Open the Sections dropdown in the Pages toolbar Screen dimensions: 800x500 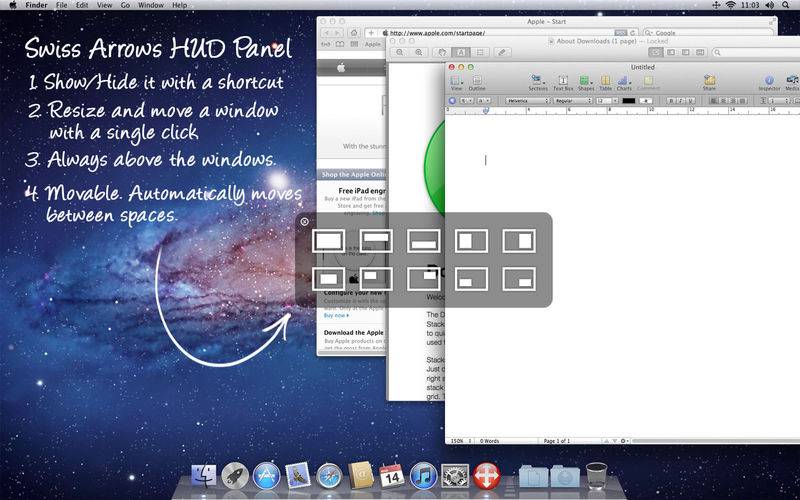(x=538, y=83)
